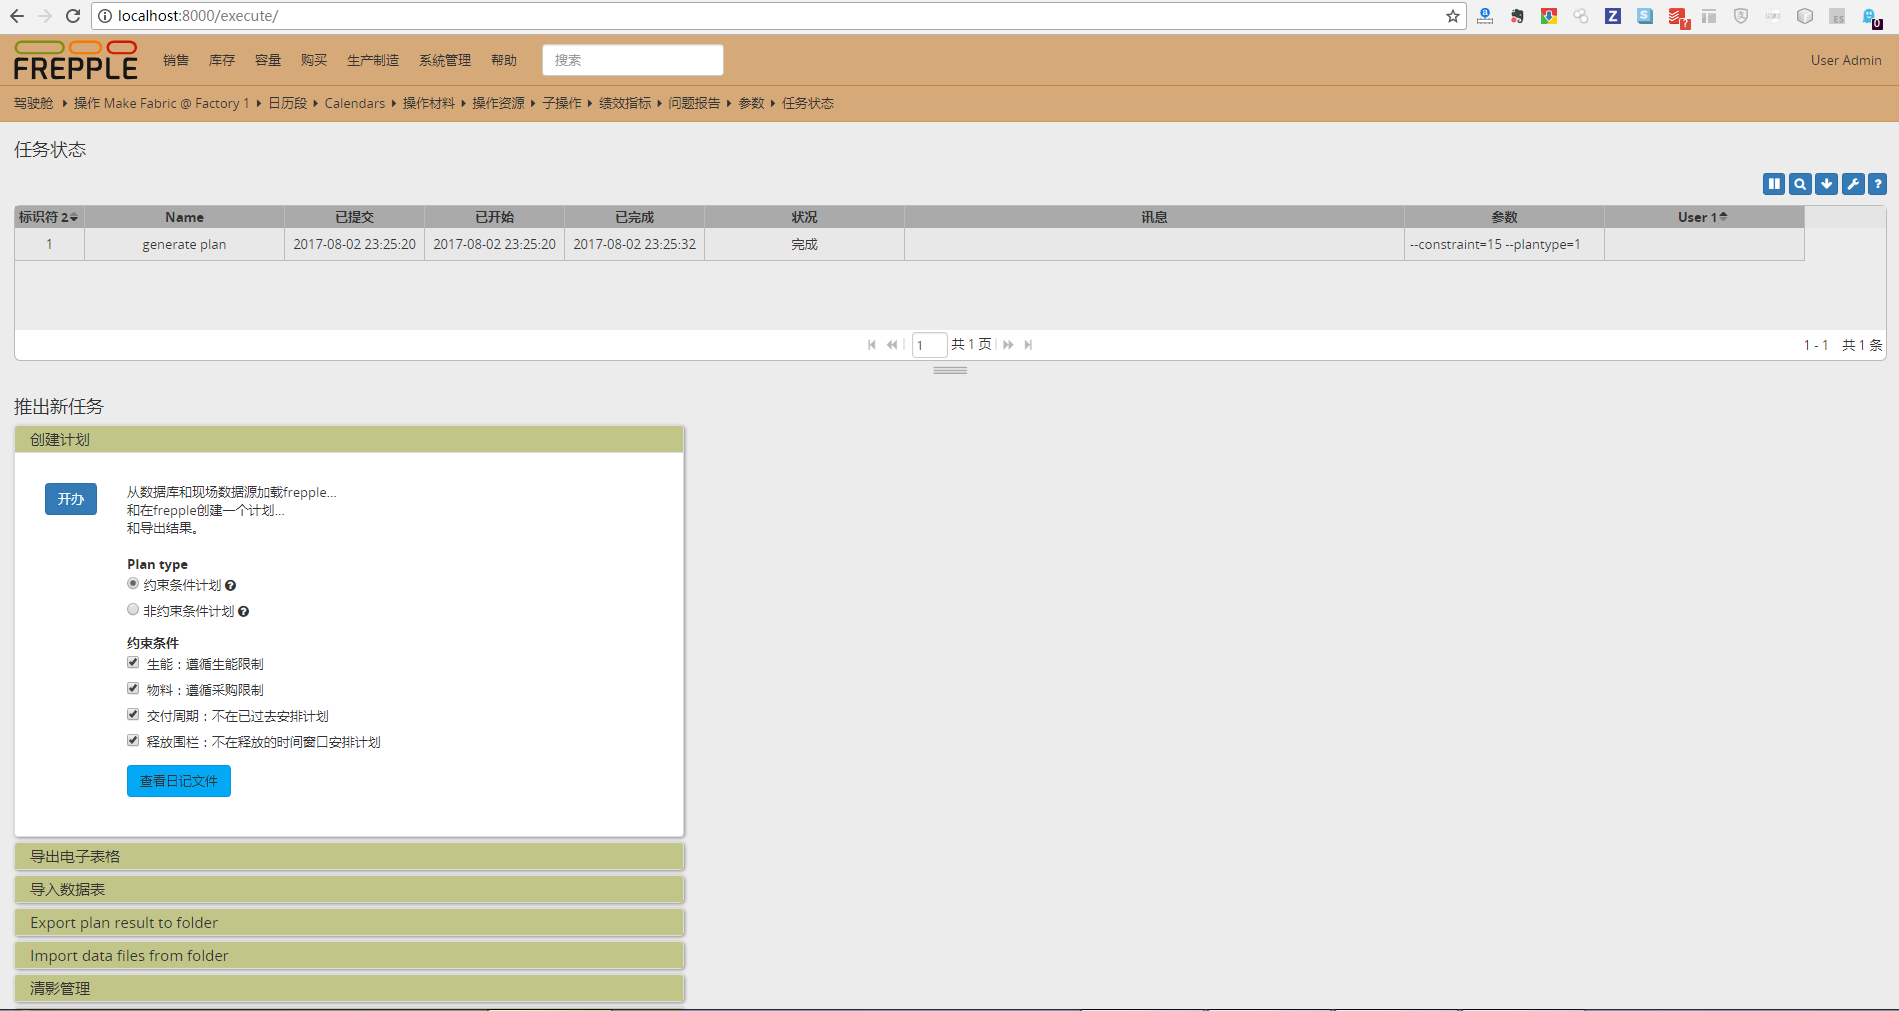Click help icon beside 非约束条件计划 option

[243, 612]
